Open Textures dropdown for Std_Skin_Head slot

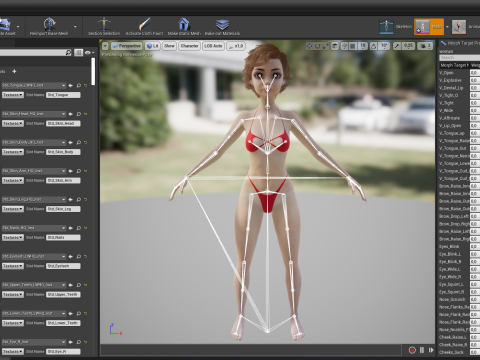pos(13,123)
